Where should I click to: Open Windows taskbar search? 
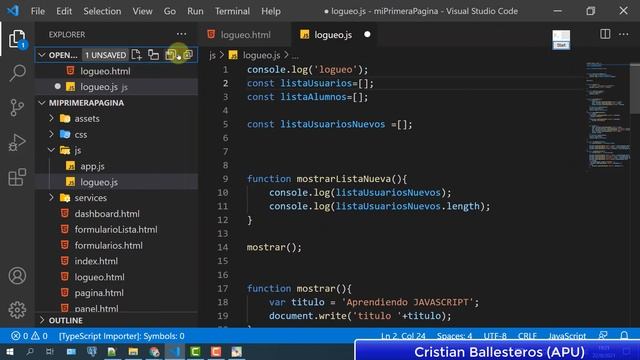(30, 351)
